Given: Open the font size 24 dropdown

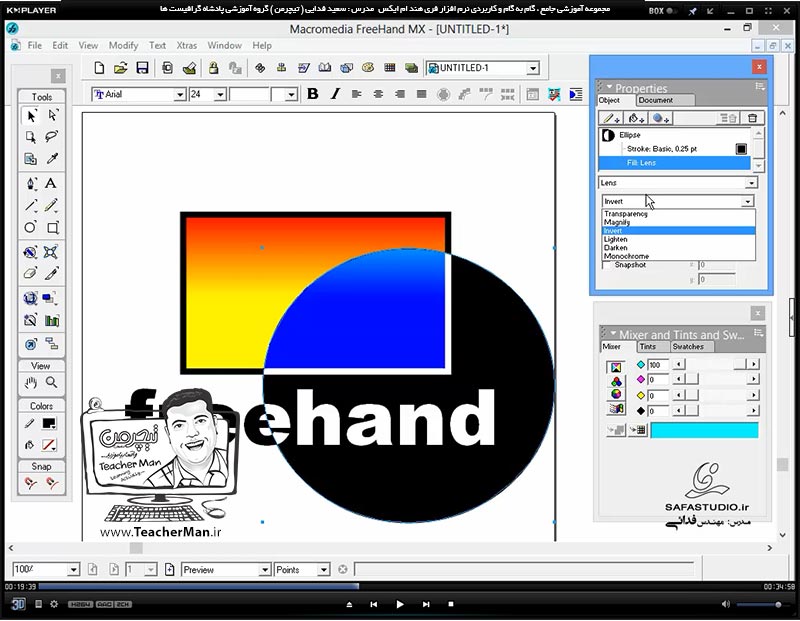Looking at the screenshot, I should [x=220, y=94].
